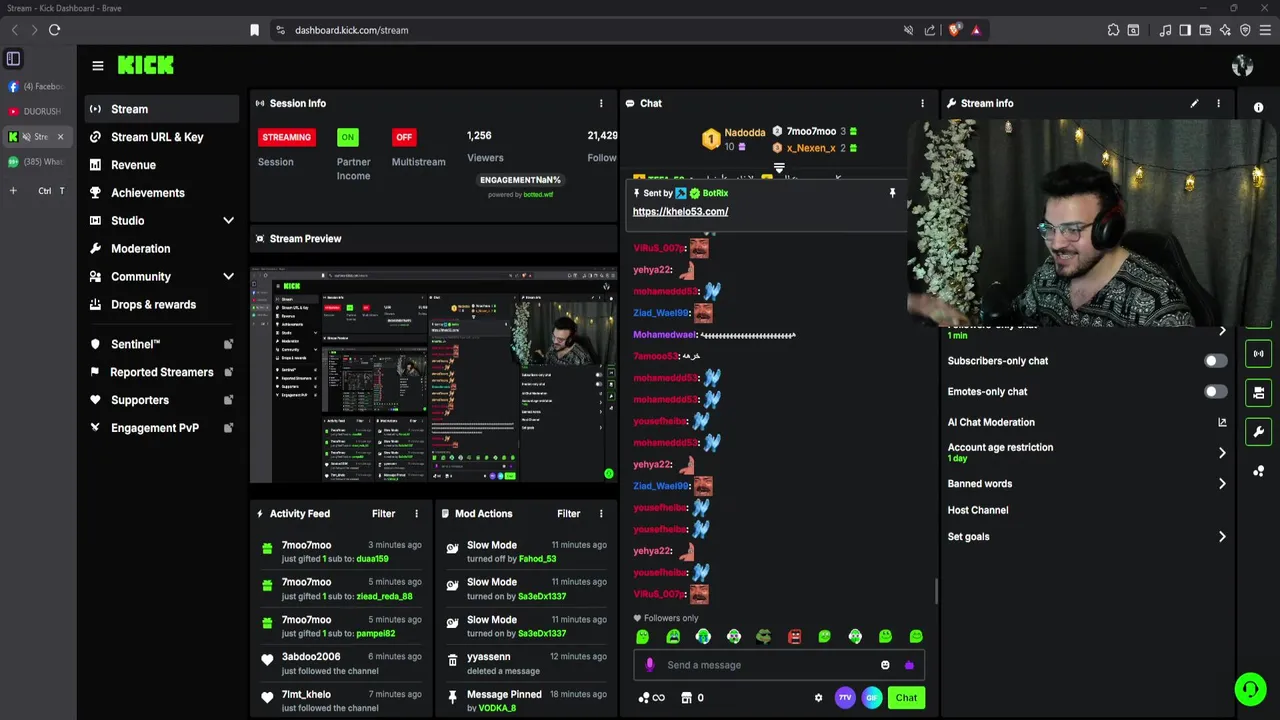1280x720 pixels.
Task: Click the green KICK logo
Action: [x=146, y=65]
